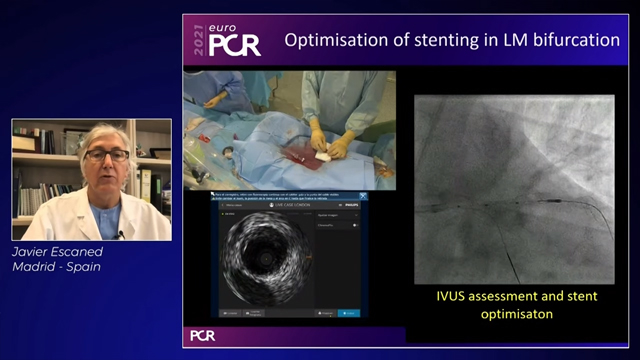The height and width of the screenshot is (360, 640).
Task: Click the gray button left of the blue one
Action: click(x=326, y=313)
